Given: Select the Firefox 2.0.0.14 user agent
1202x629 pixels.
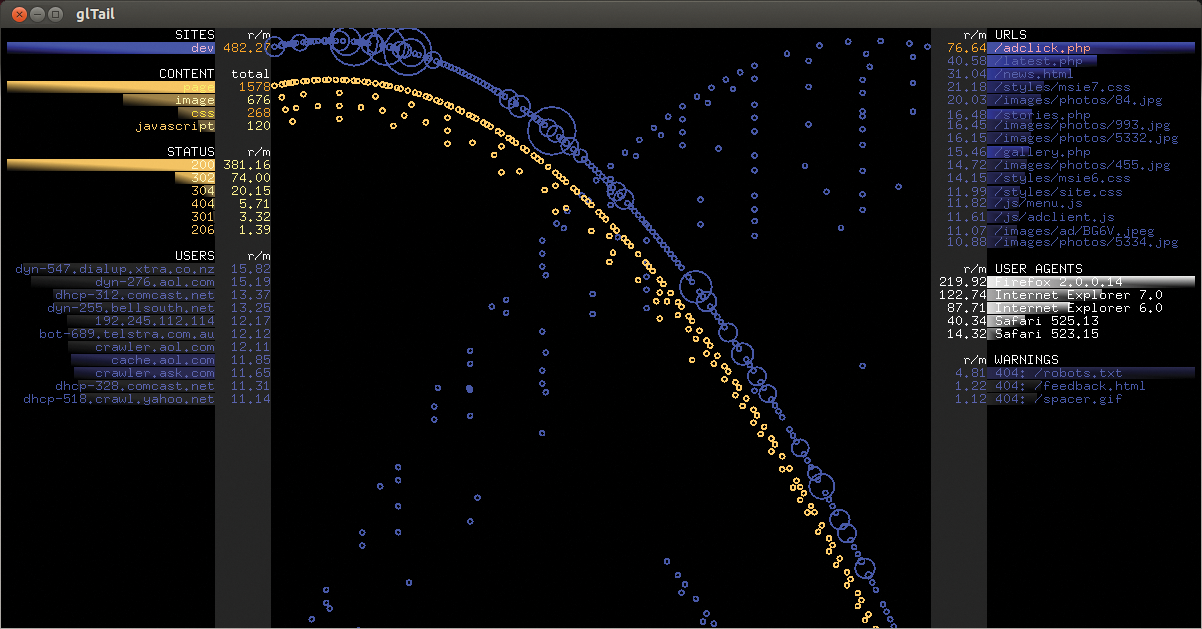Looking at the screenshot, I should tap(1059, 282).
